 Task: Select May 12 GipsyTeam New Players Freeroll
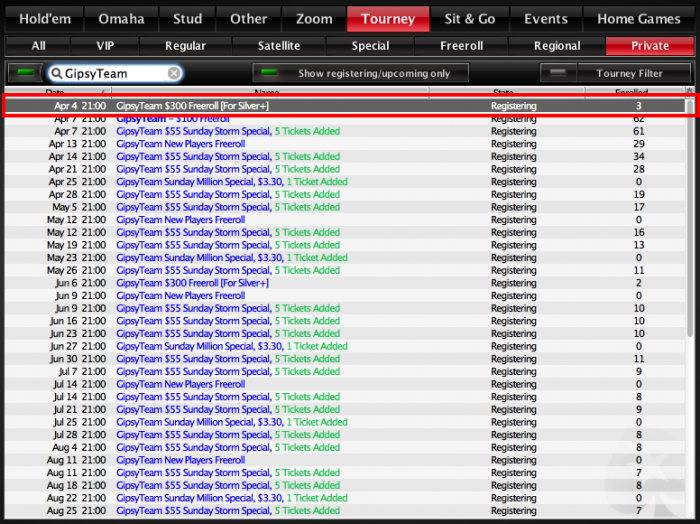[x=345, y=220]
